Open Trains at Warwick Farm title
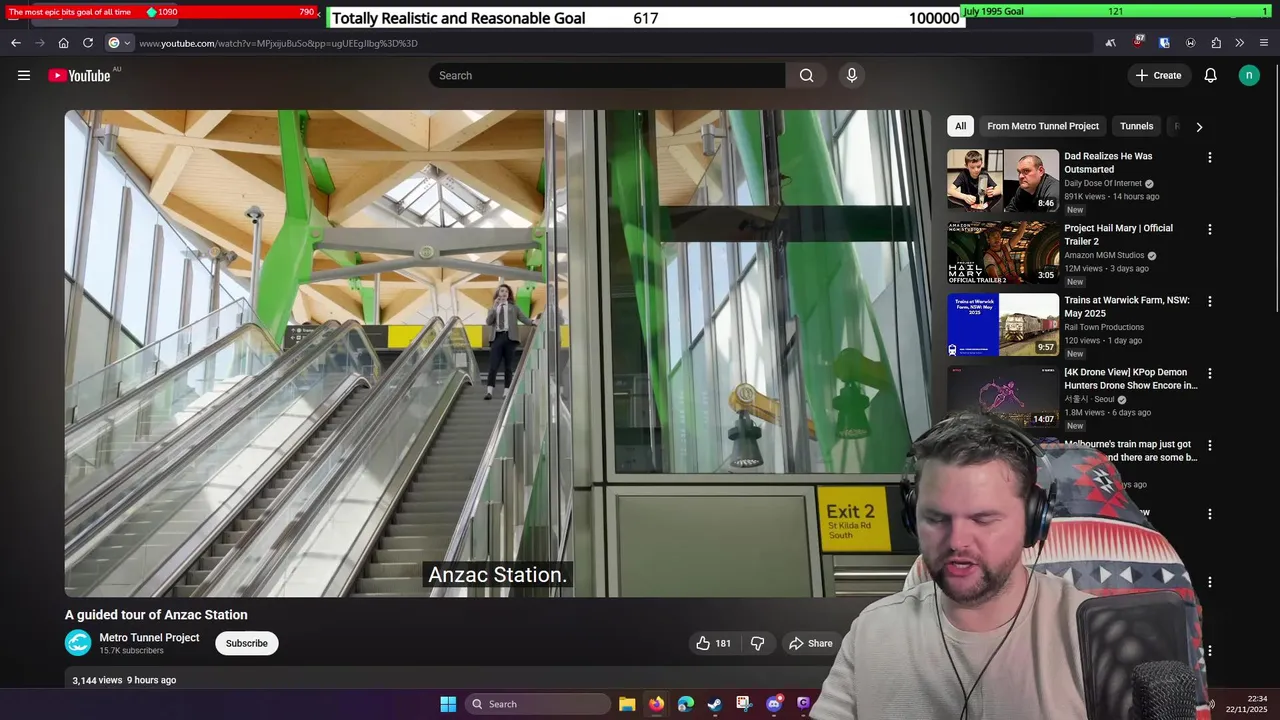The image size is (1280, 720). coord(1126,307)
